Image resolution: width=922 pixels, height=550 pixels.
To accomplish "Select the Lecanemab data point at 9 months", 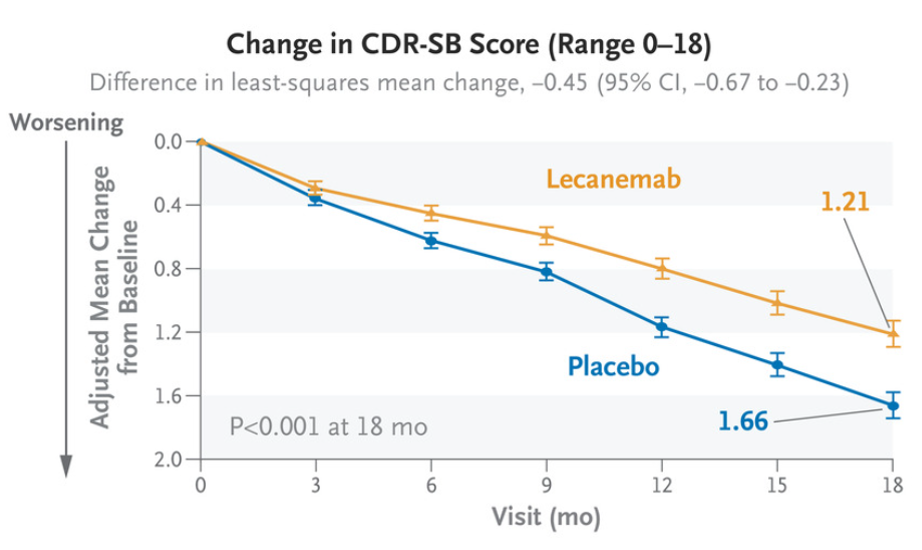I will (546, 235).
